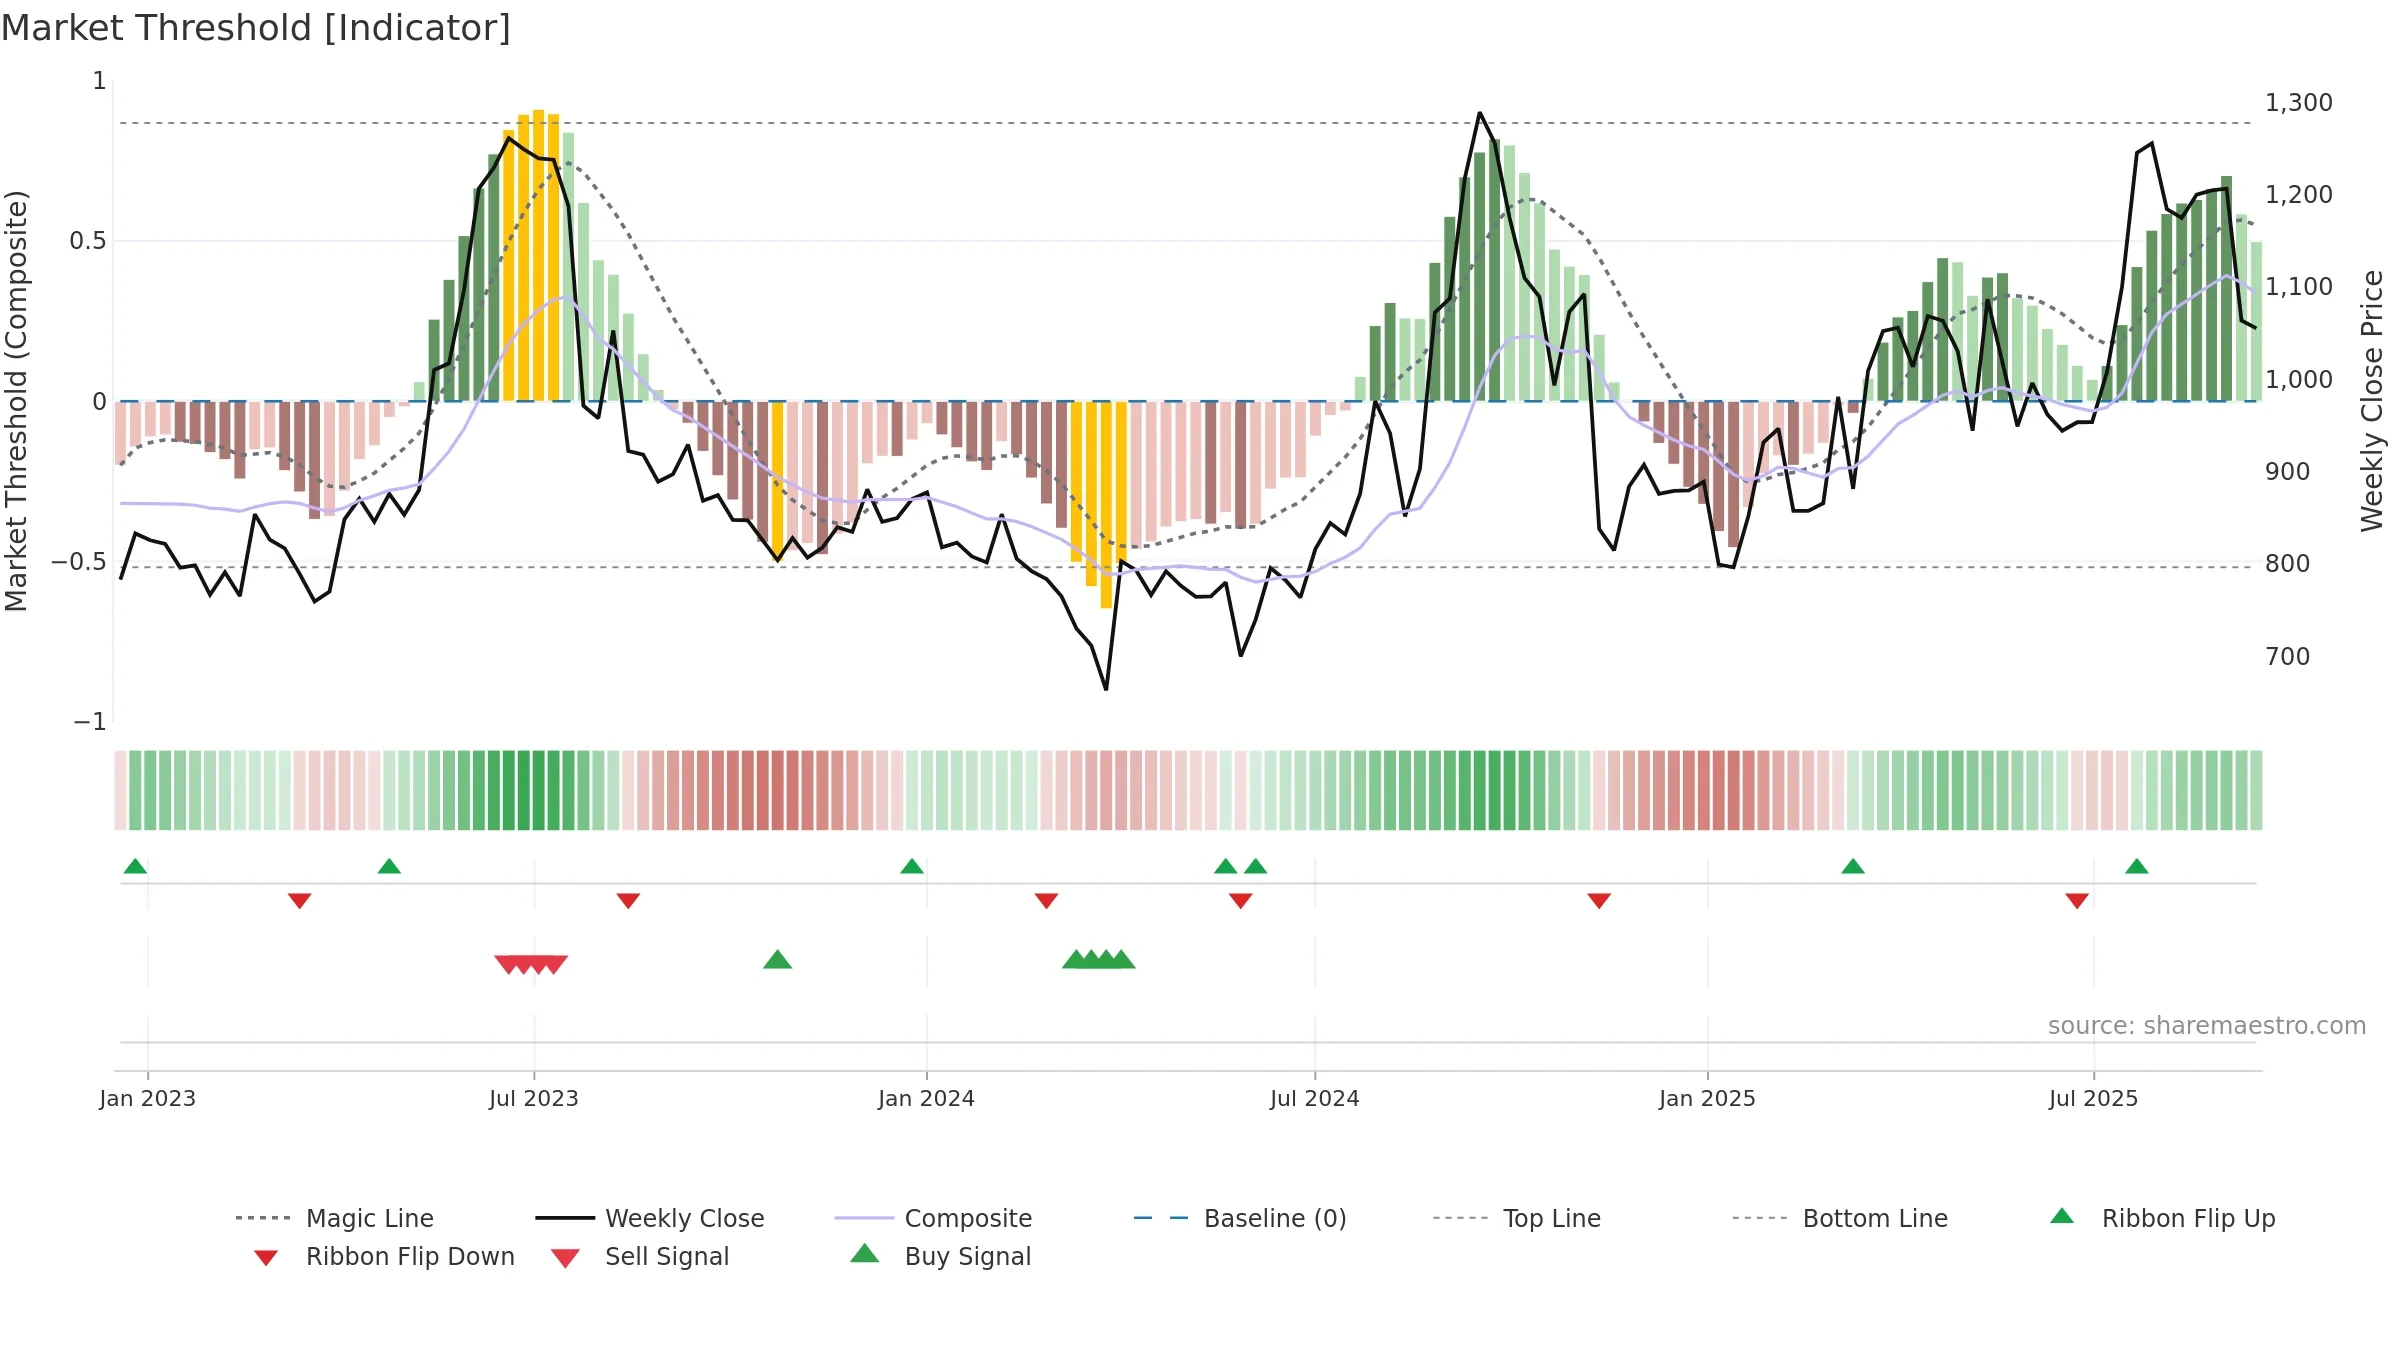Toggle the Weekly Close legend entry

coord(649,1218)
